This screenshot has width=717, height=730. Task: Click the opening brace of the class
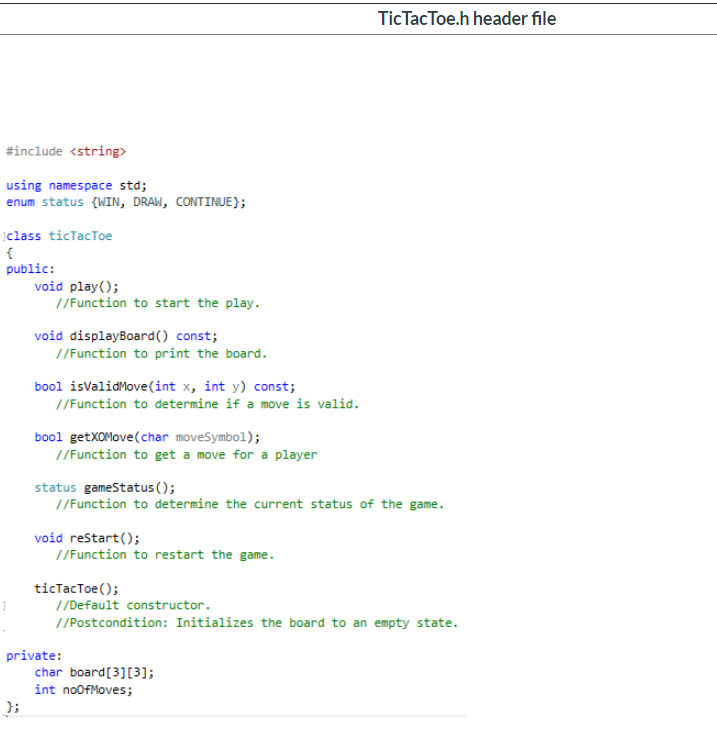pyautogui.click(x=9, y=253)
